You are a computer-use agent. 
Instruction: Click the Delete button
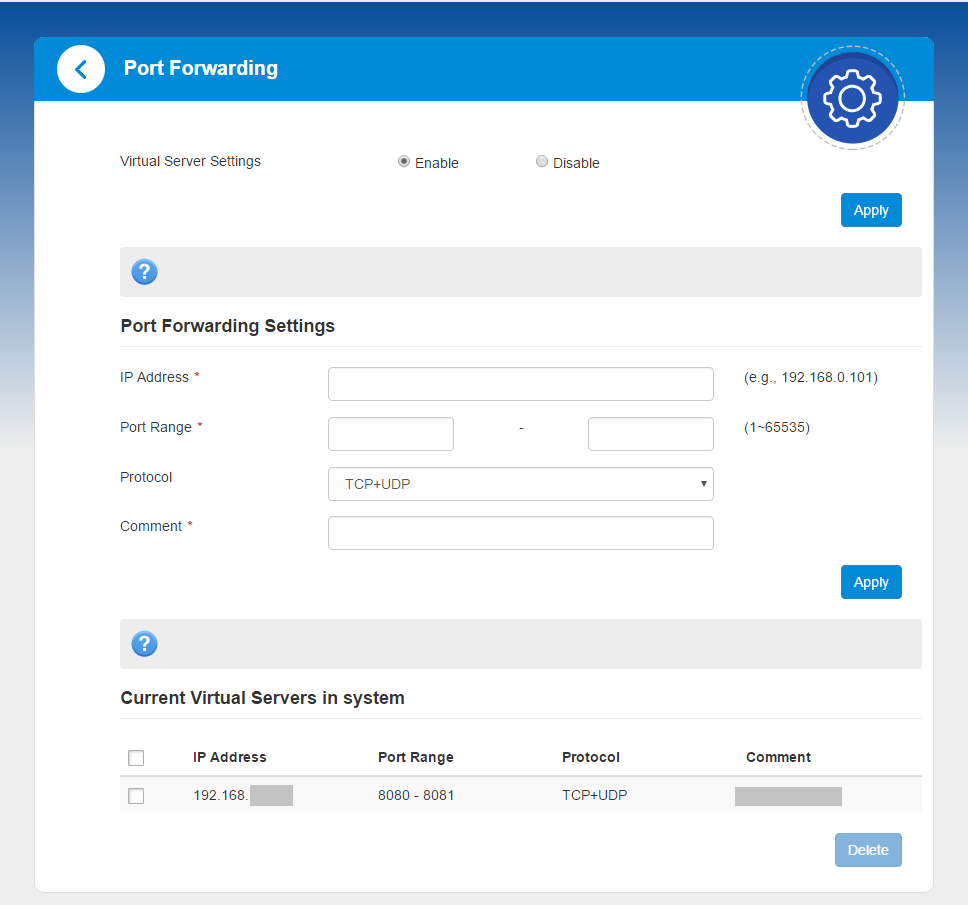click(868, 850)
